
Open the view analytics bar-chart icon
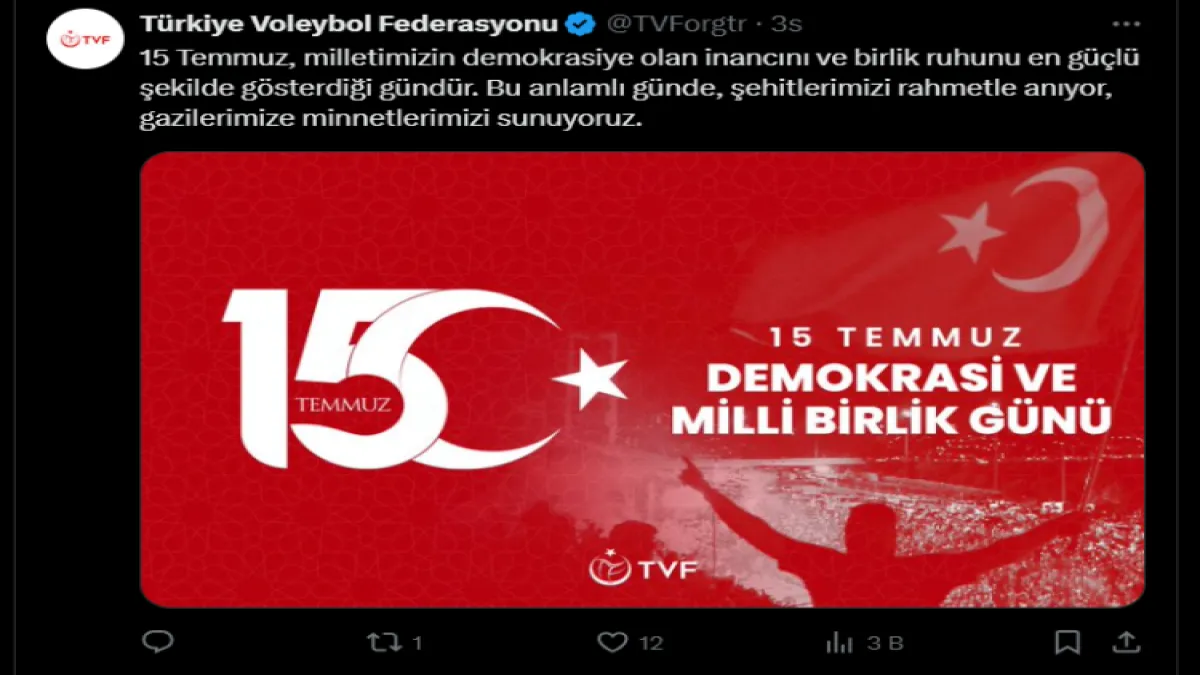839,642
